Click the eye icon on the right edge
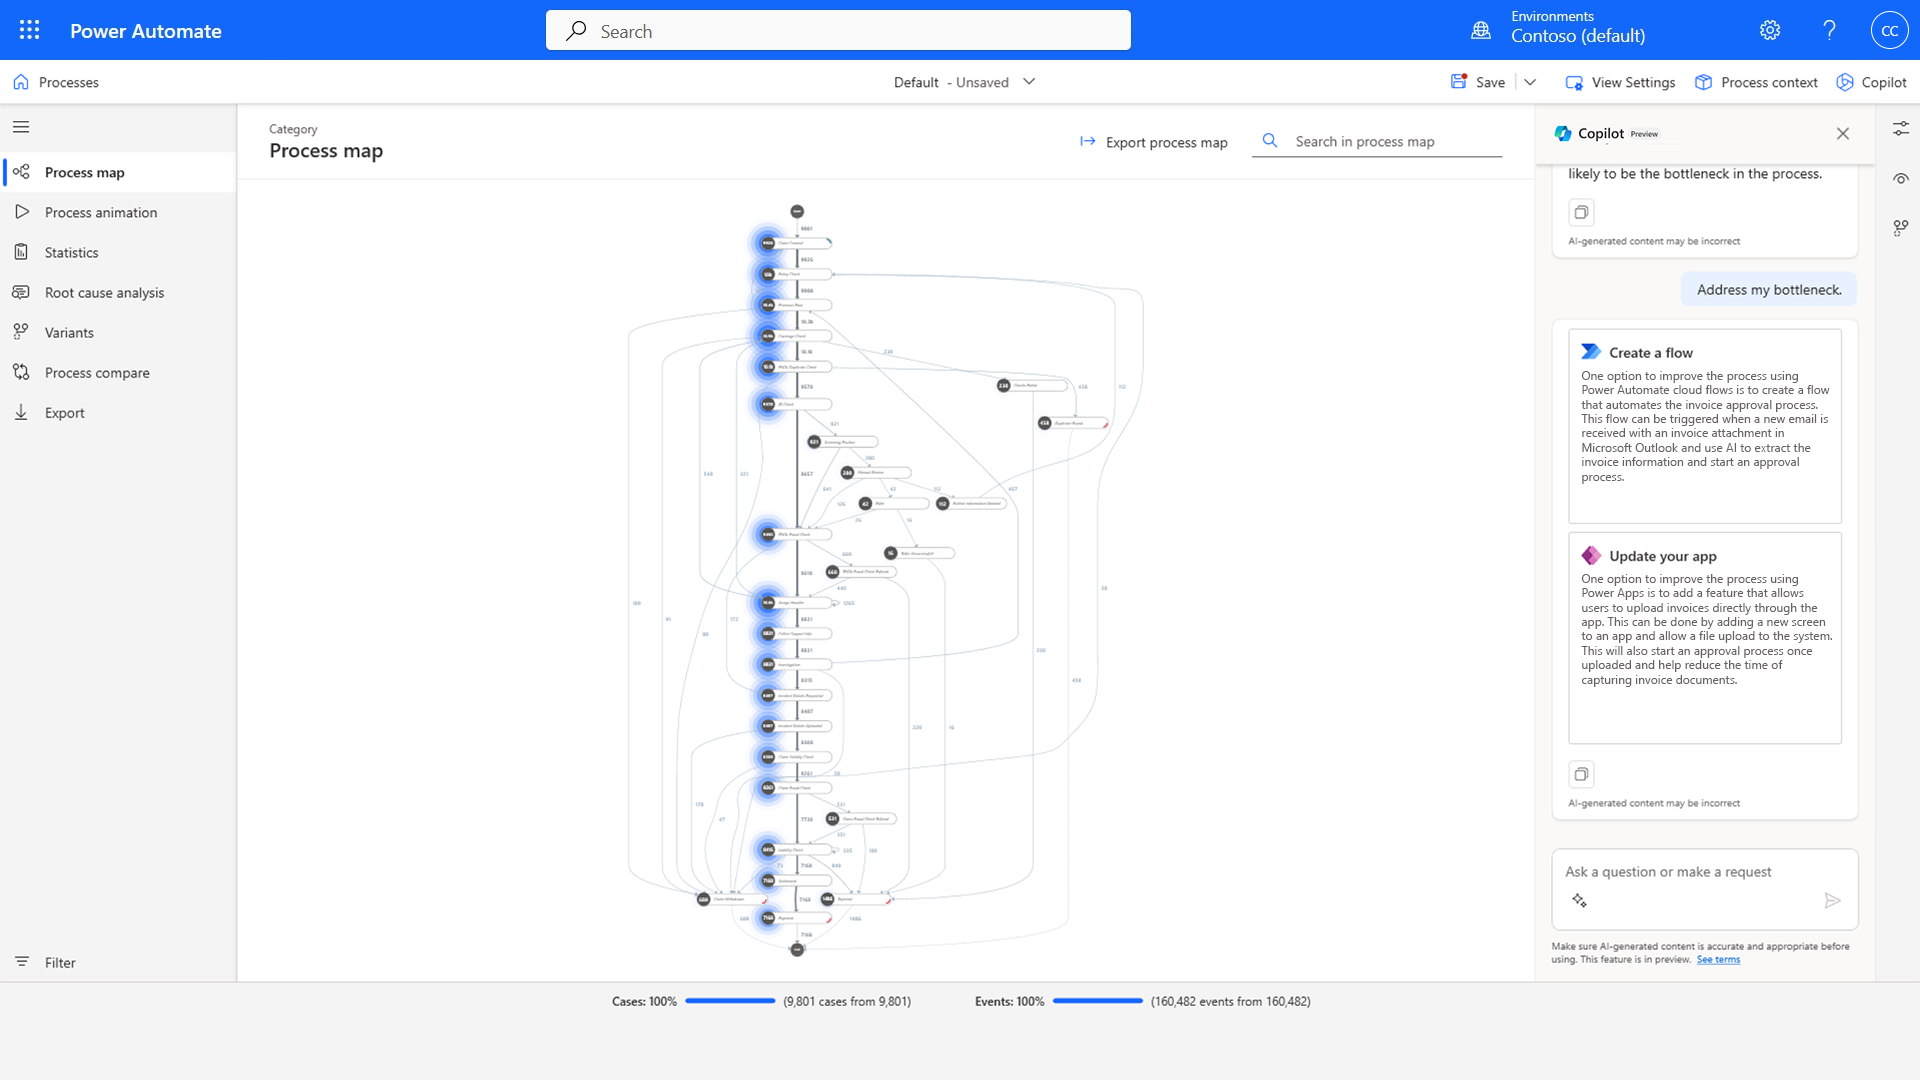 click(1901, 178)
